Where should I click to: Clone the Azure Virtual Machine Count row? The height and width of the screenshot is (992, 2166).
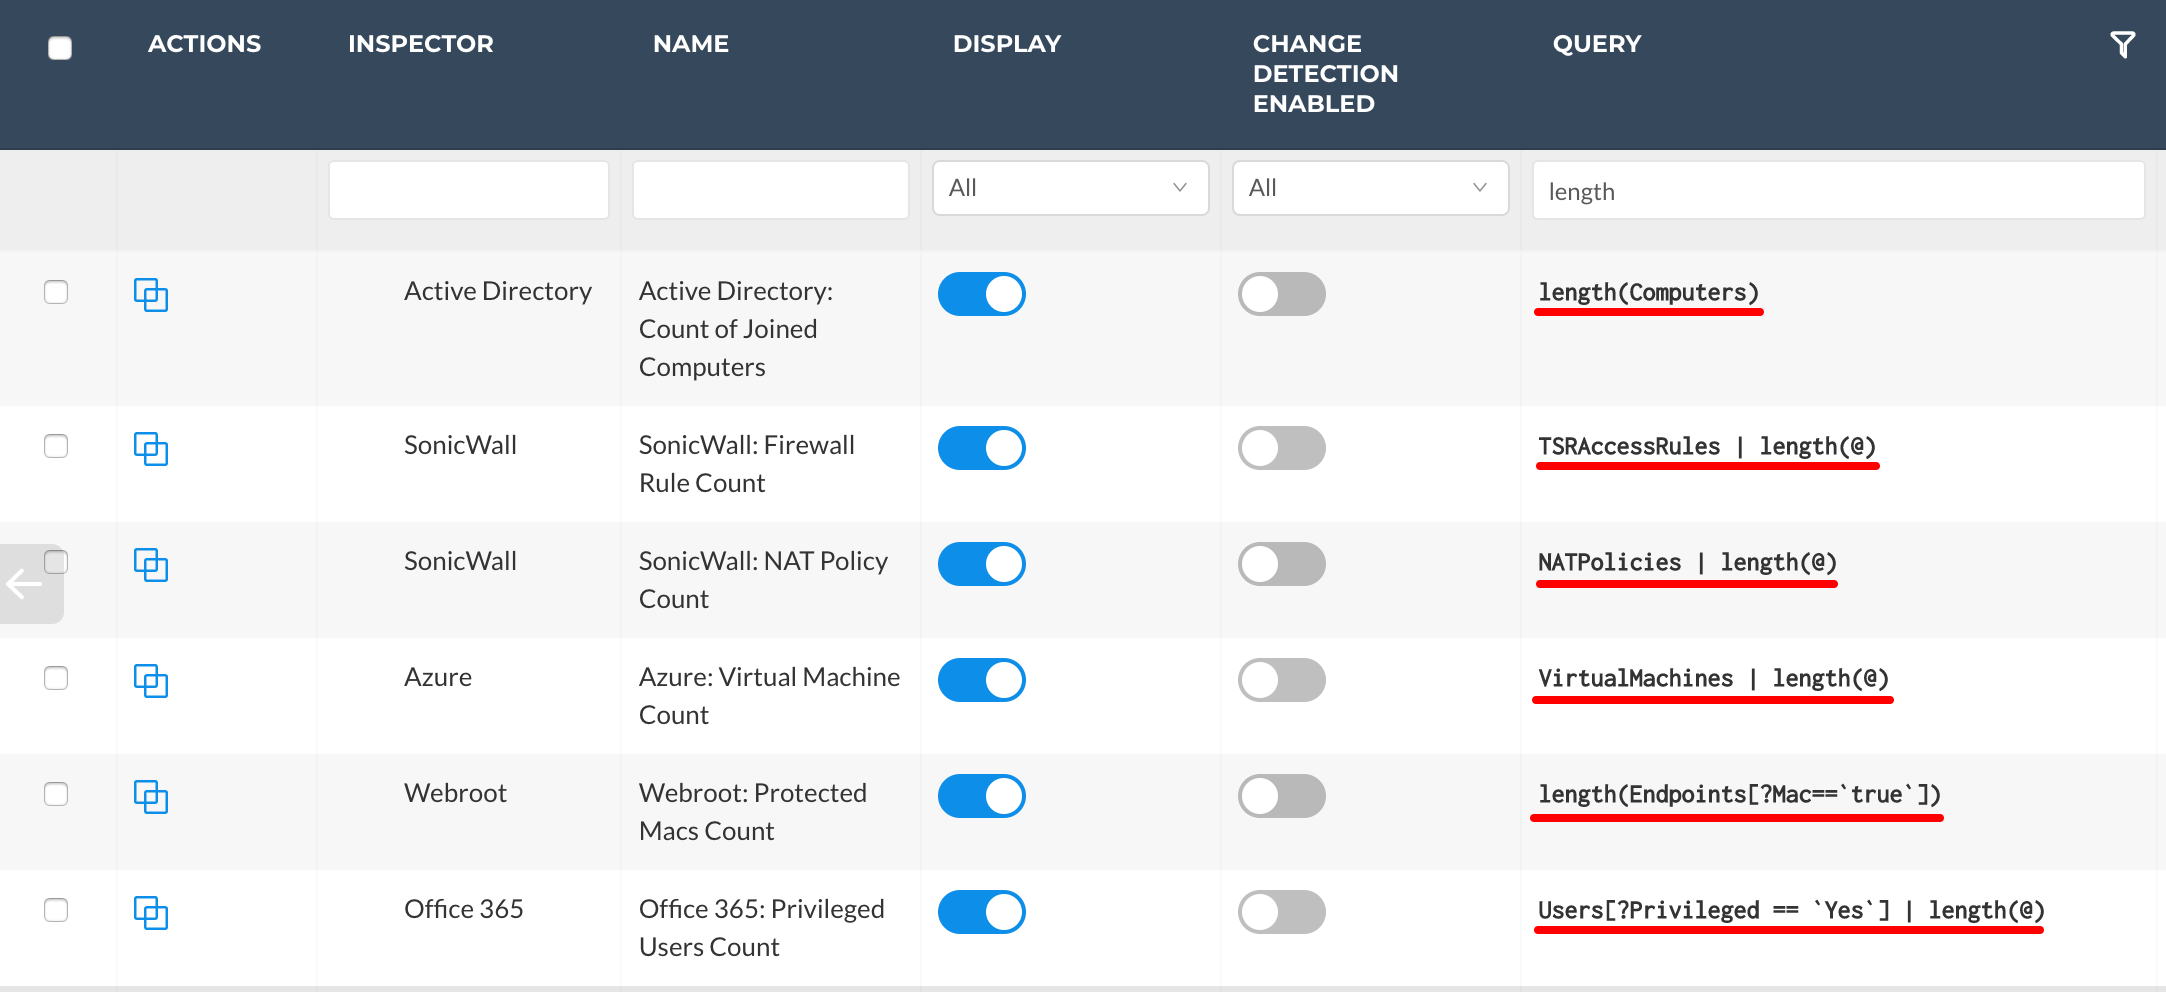[x=151, y=681]
